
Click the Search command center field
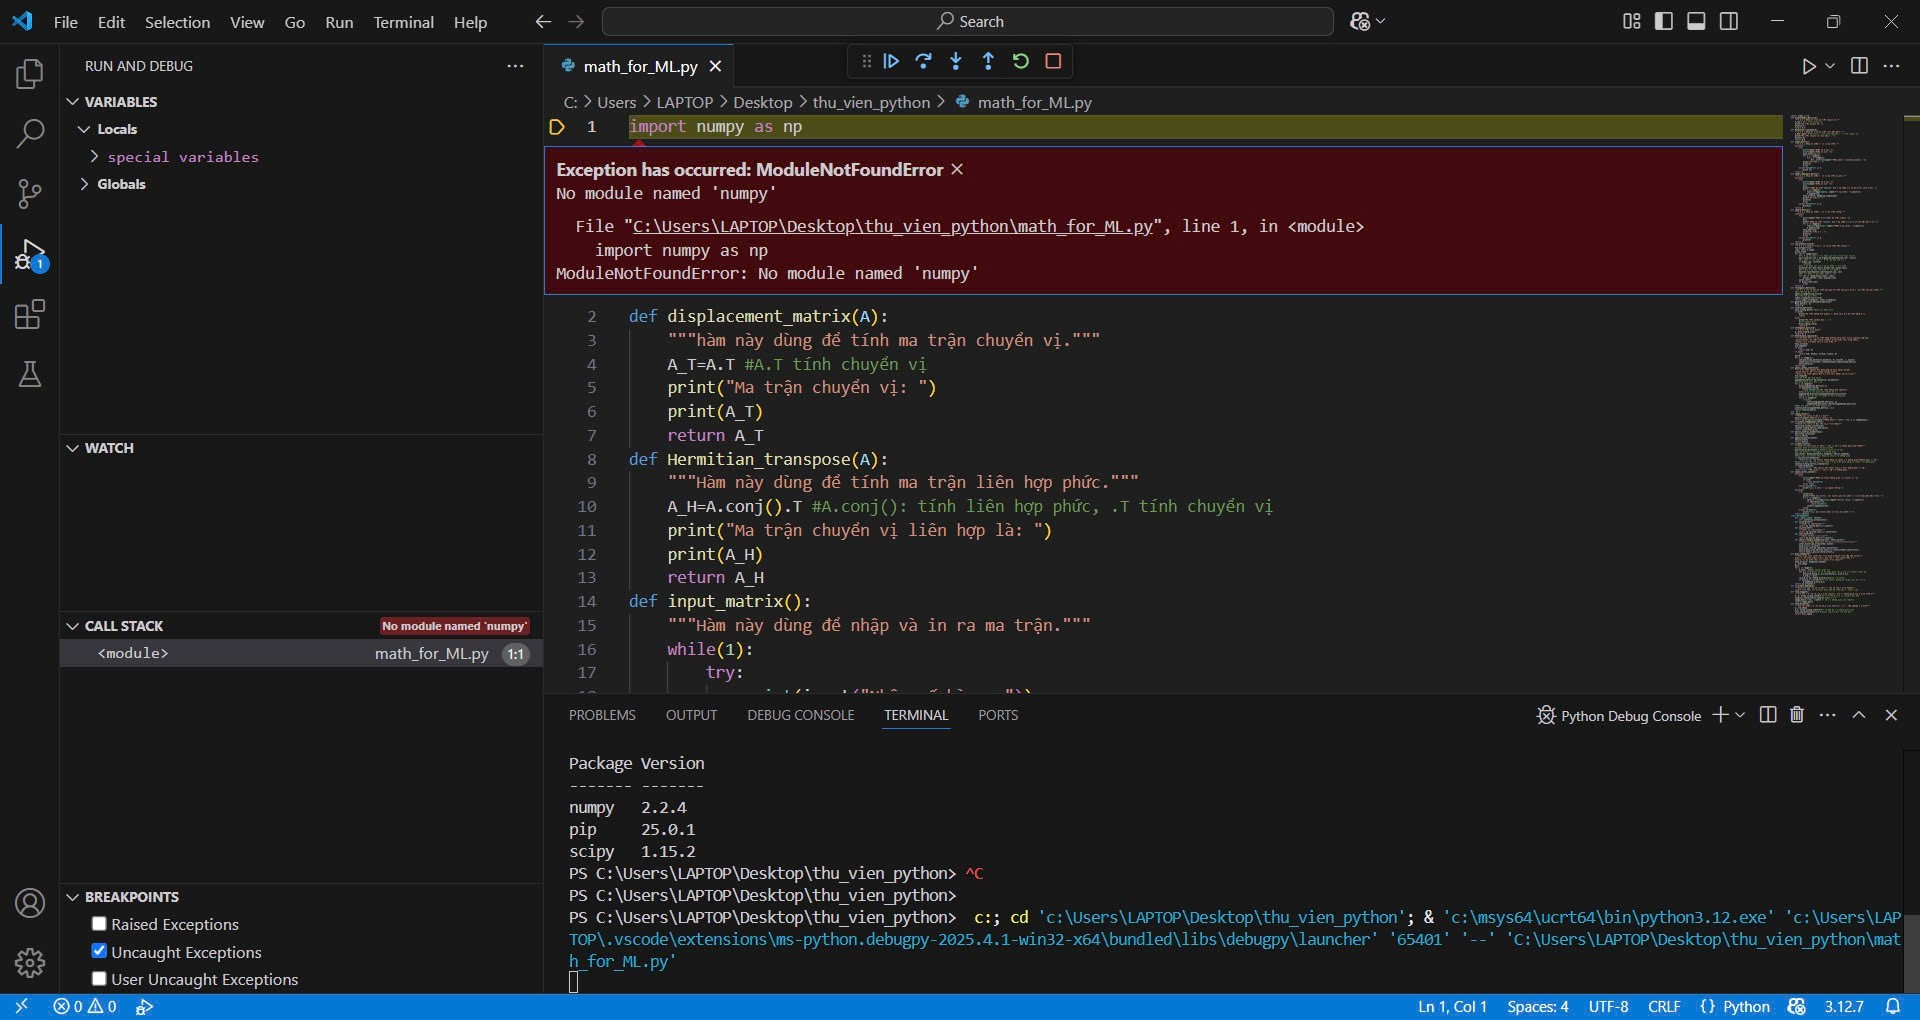(x=967, y=21)
